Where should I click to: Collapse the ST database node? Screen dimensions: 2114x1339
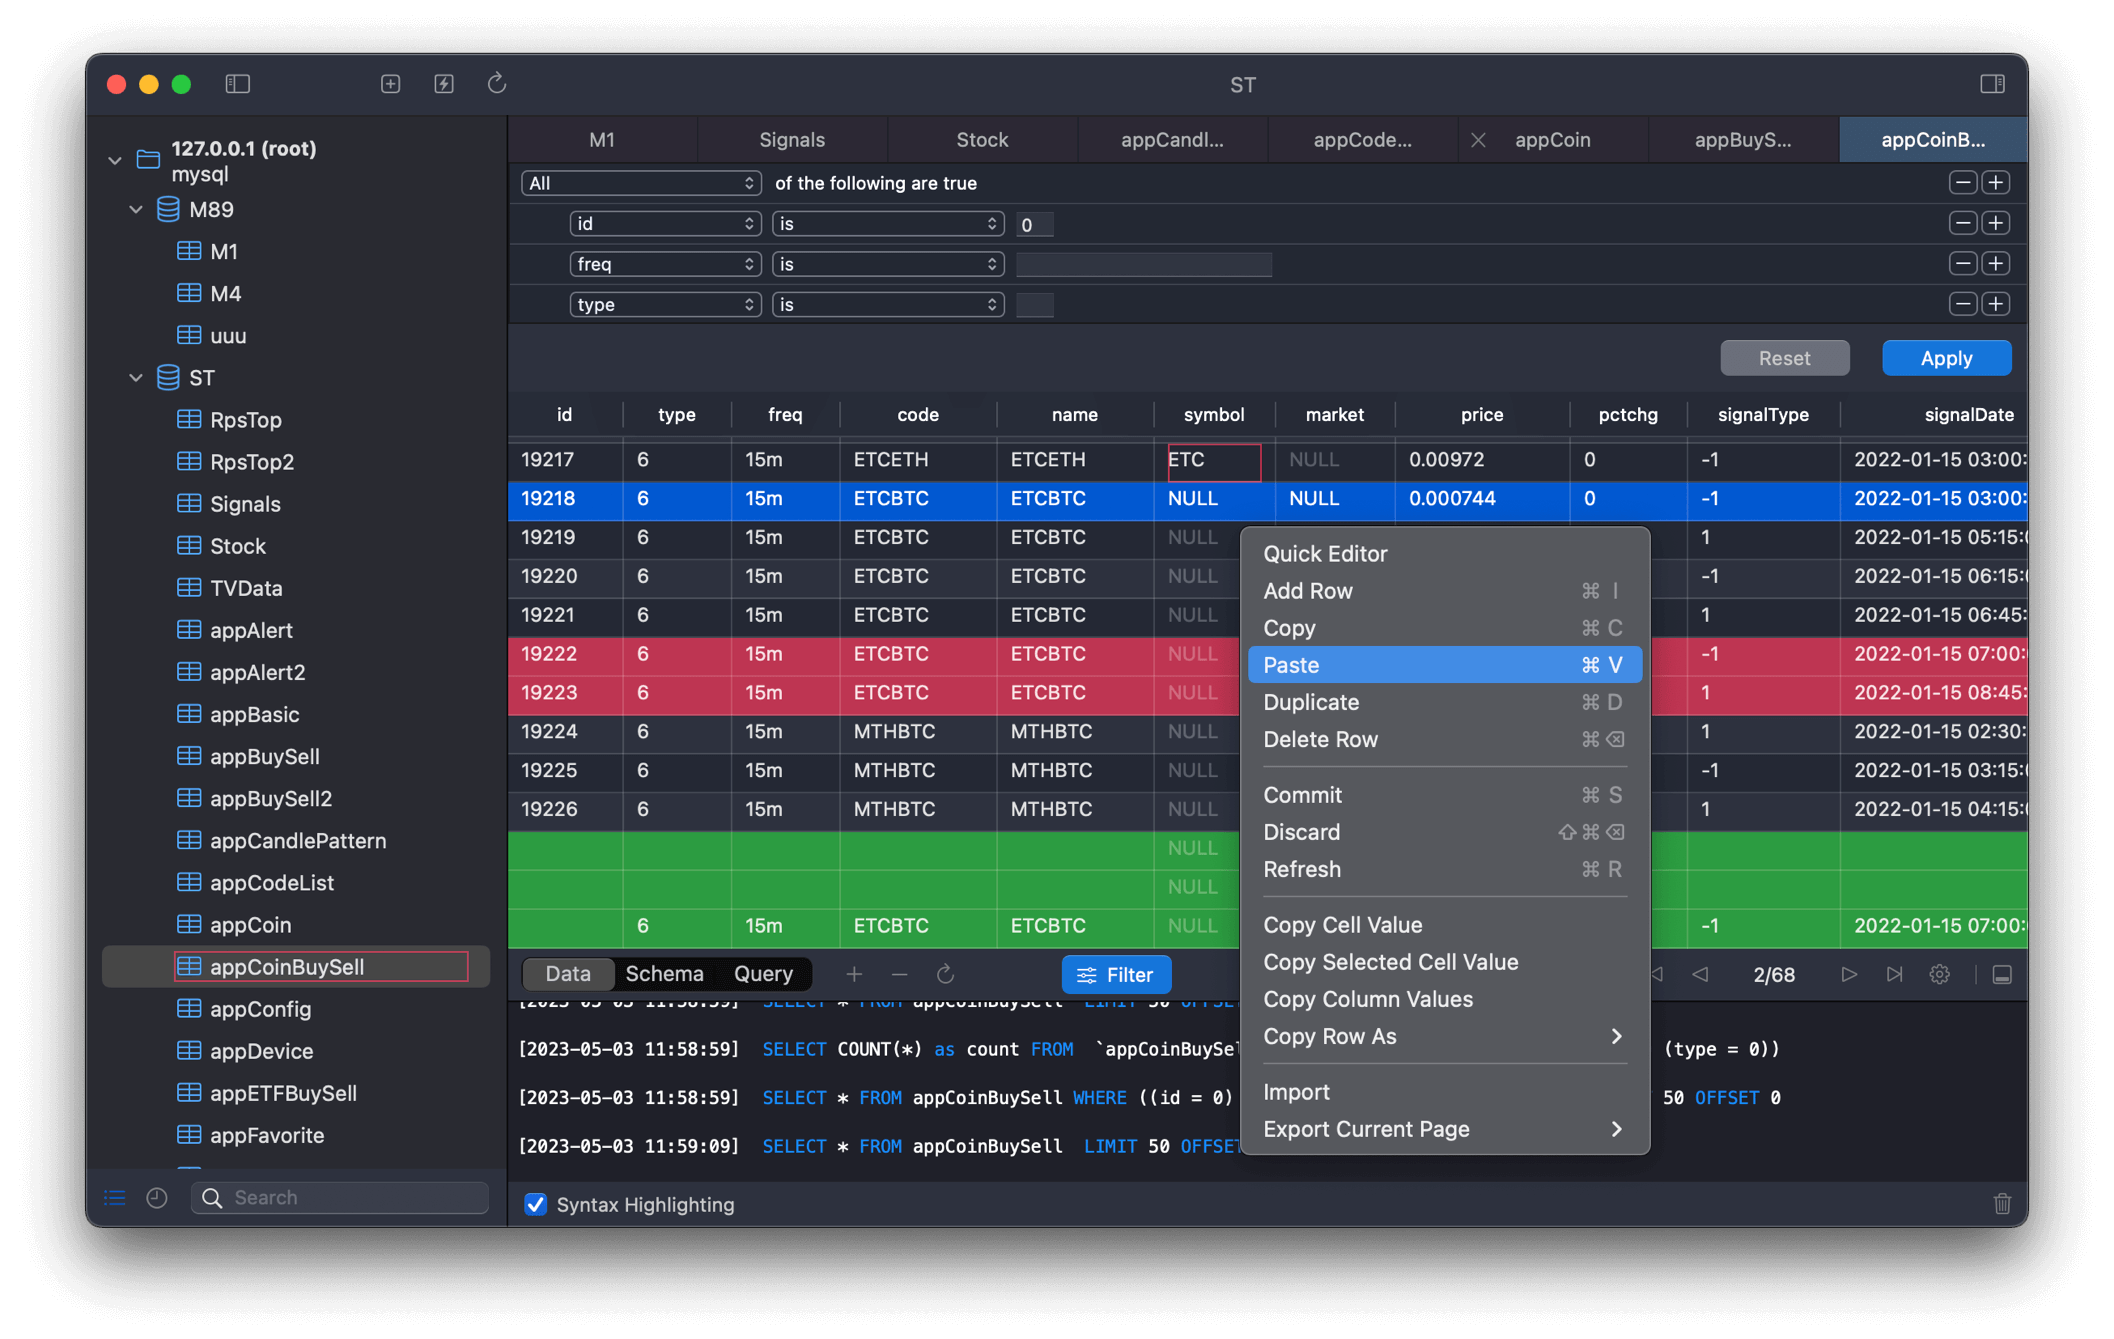click(136, 378)
